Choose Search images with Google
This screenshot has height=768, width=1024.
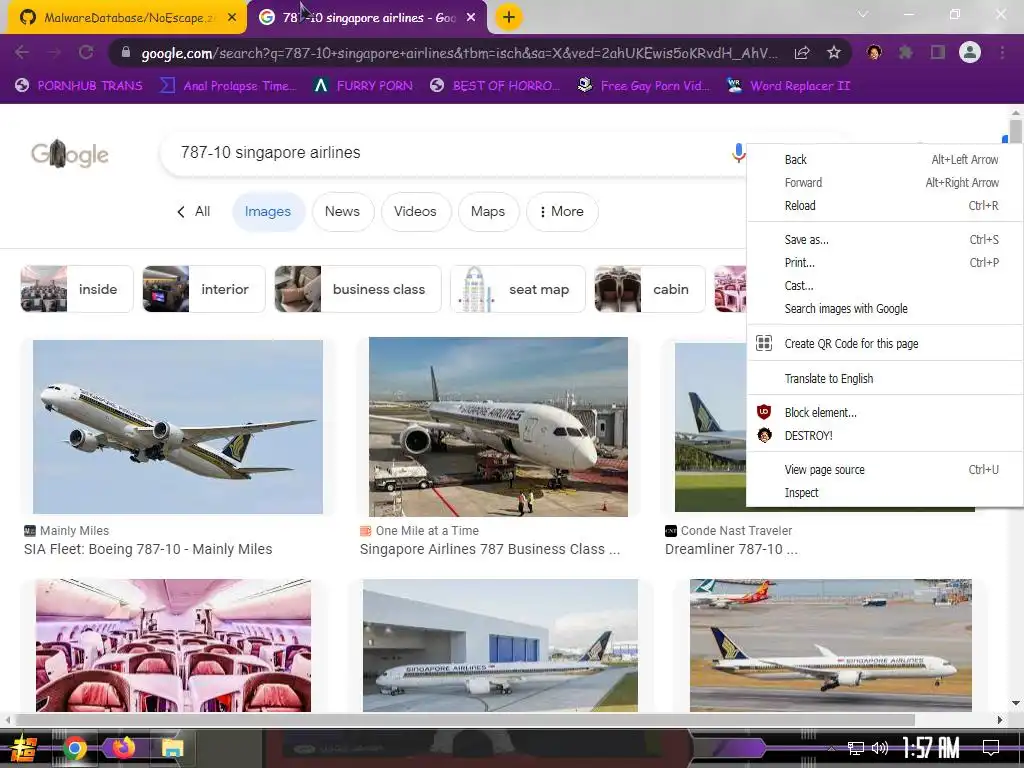(885, 308)
